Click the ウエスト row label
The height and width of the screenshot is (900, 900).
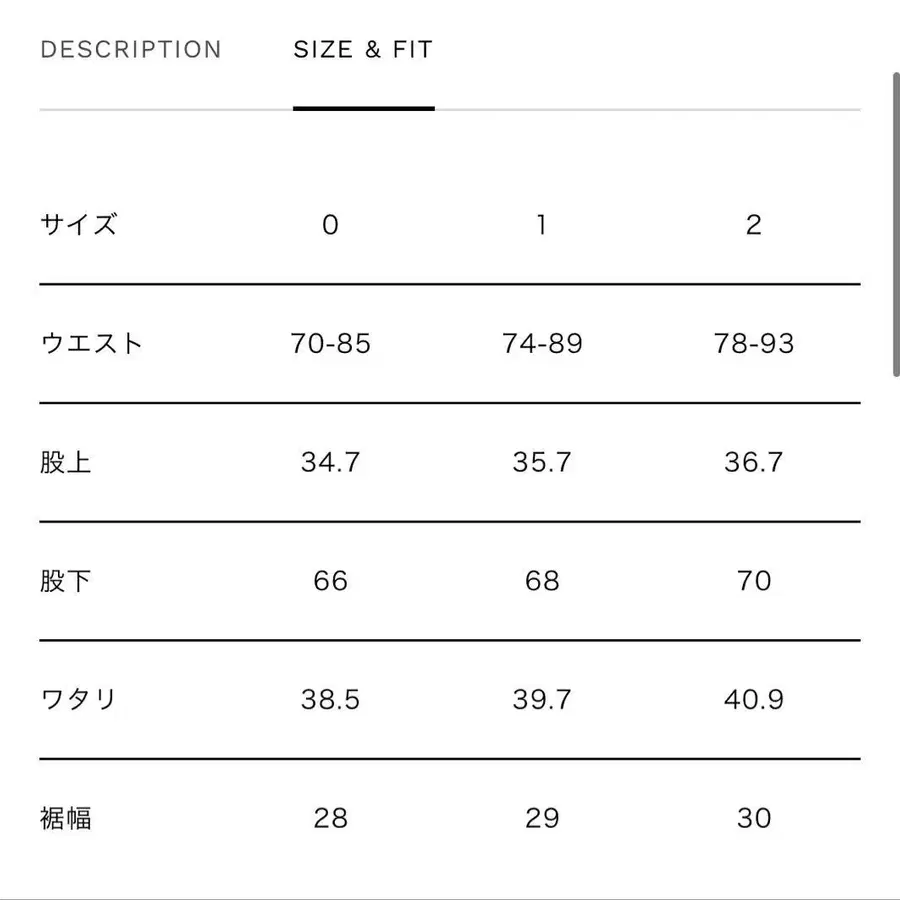click(91, 343)
